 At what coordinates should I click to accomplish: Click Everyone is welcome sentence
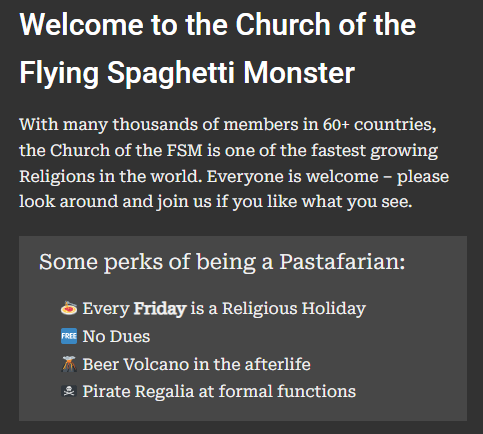pos(293,176)
